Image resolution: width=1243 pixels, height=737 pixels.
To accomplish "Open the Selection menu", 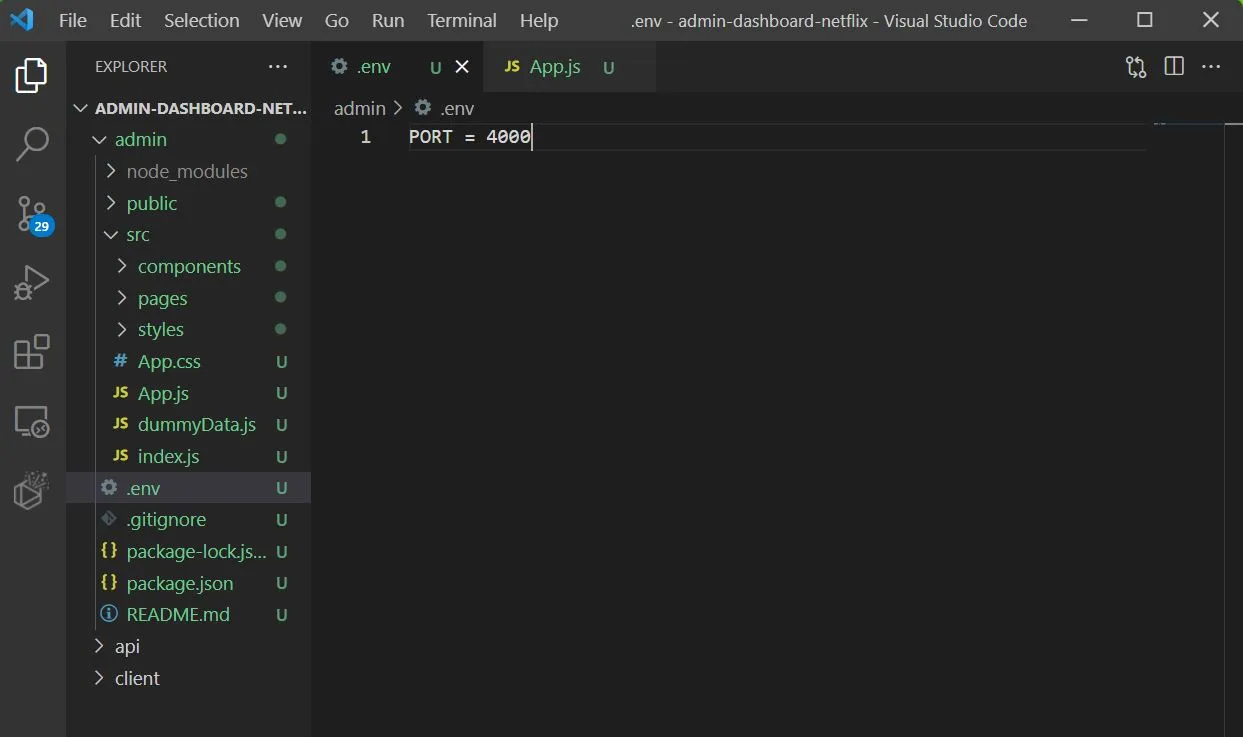I will click(202, 20).
